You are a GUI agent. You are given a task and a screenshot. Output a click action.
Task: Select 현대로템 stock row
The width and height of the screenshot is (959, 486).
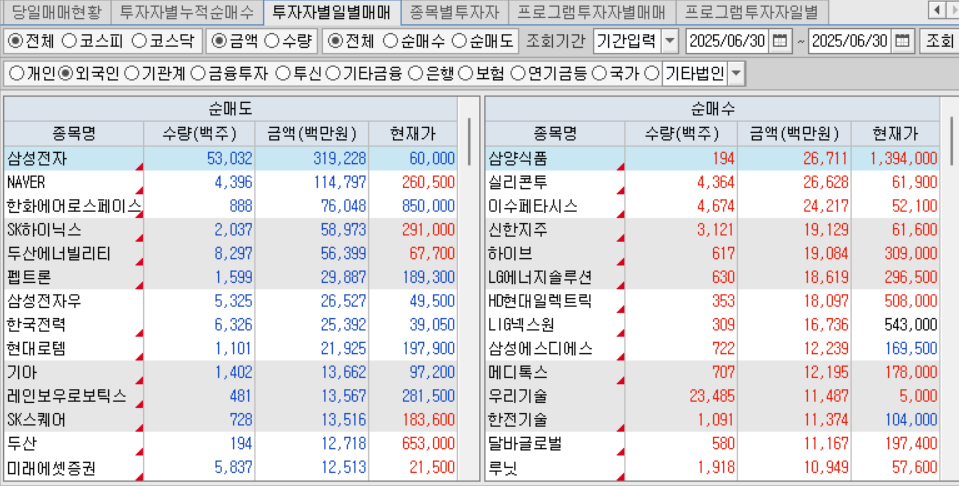pos(231,349)
